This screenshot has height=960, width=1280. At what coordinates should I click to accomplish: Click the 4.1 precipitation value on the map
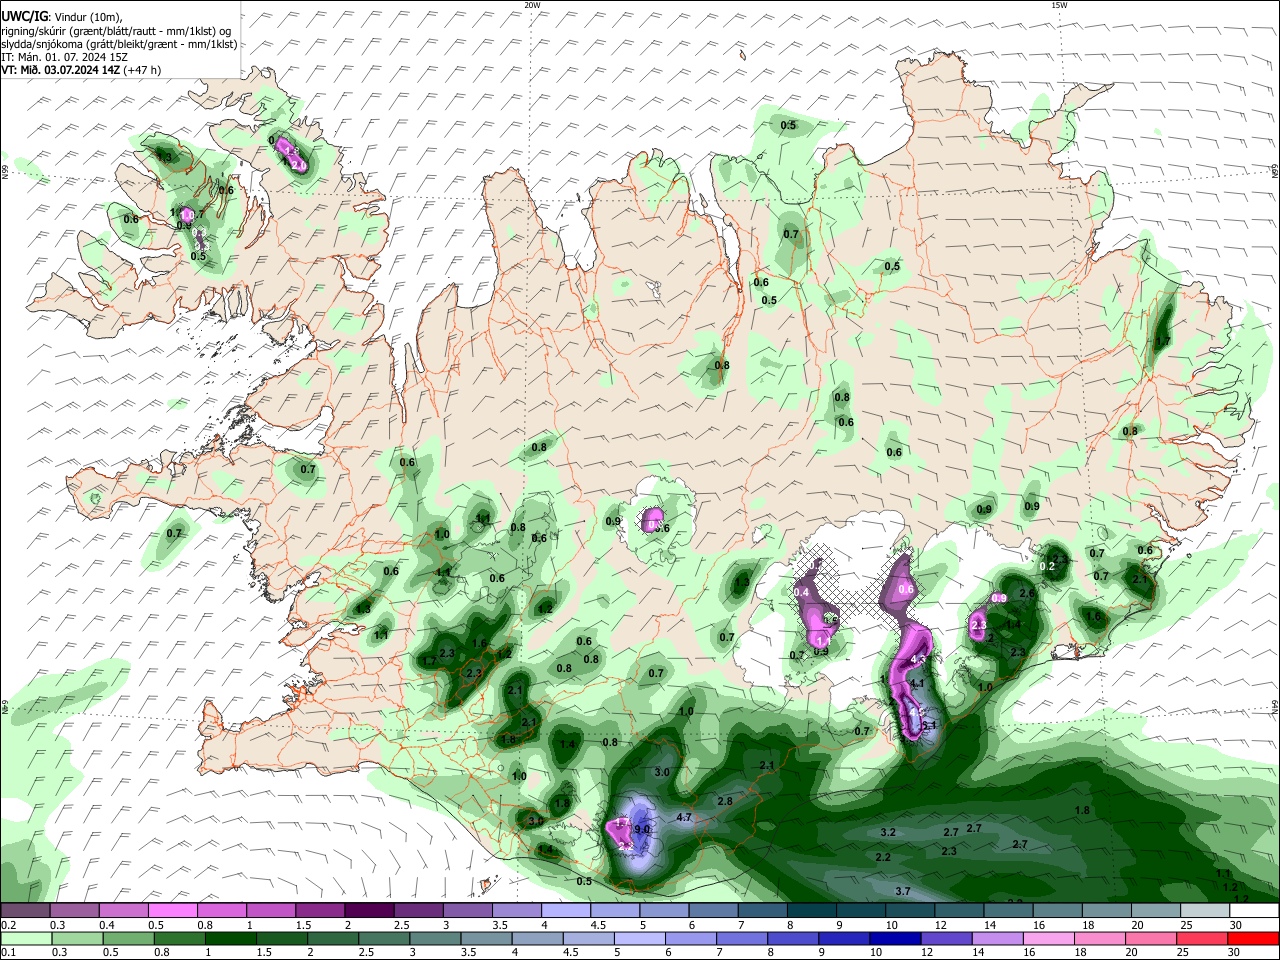(917, 683)
